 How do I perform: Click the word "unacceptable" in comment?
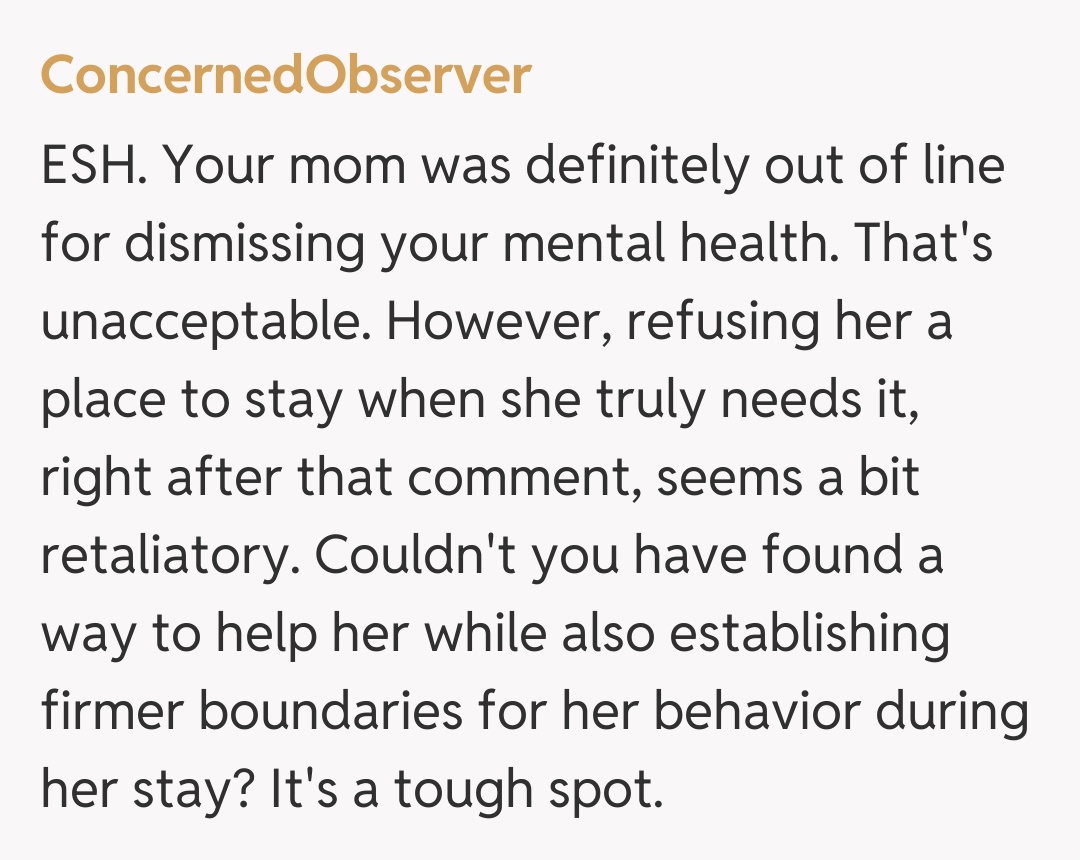click(205, 323)
